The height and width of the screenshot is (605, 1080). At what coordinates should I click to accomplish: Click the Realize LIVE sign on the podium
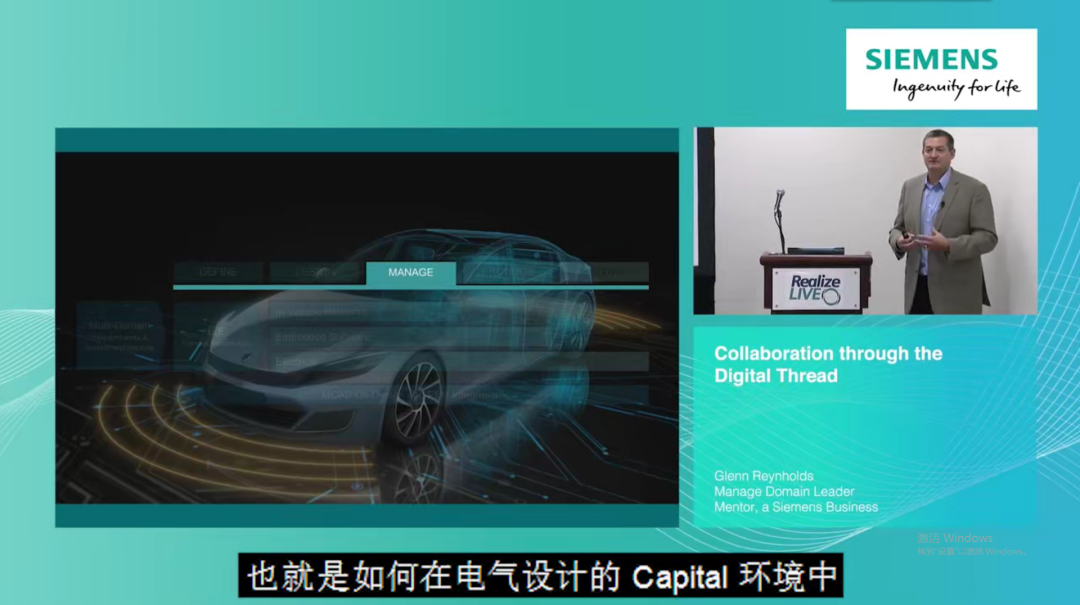click(x=816, y=289)
